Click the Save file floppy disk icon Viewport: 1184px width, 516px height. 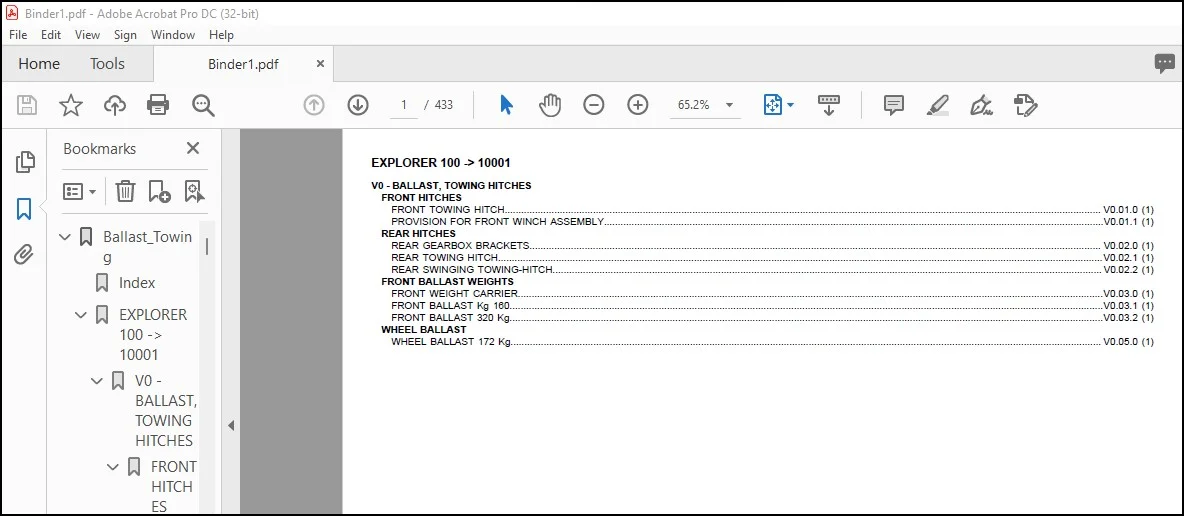[27, 105]
